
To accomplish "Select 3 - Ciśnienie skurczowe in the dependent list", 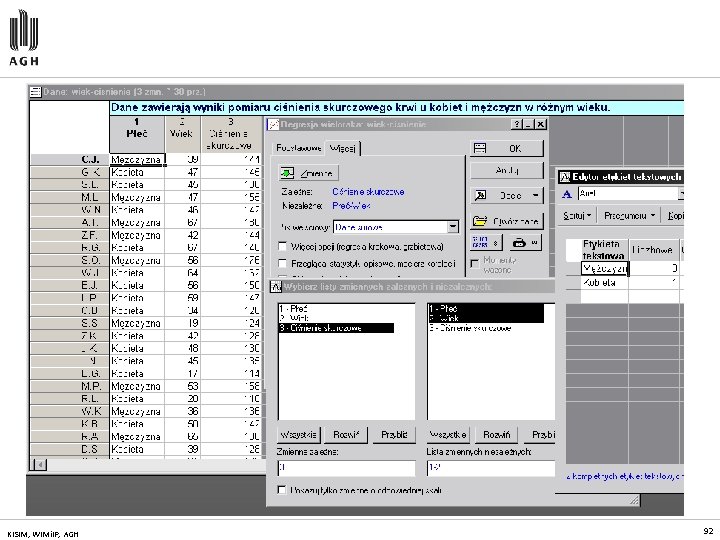I will point(336,328).
